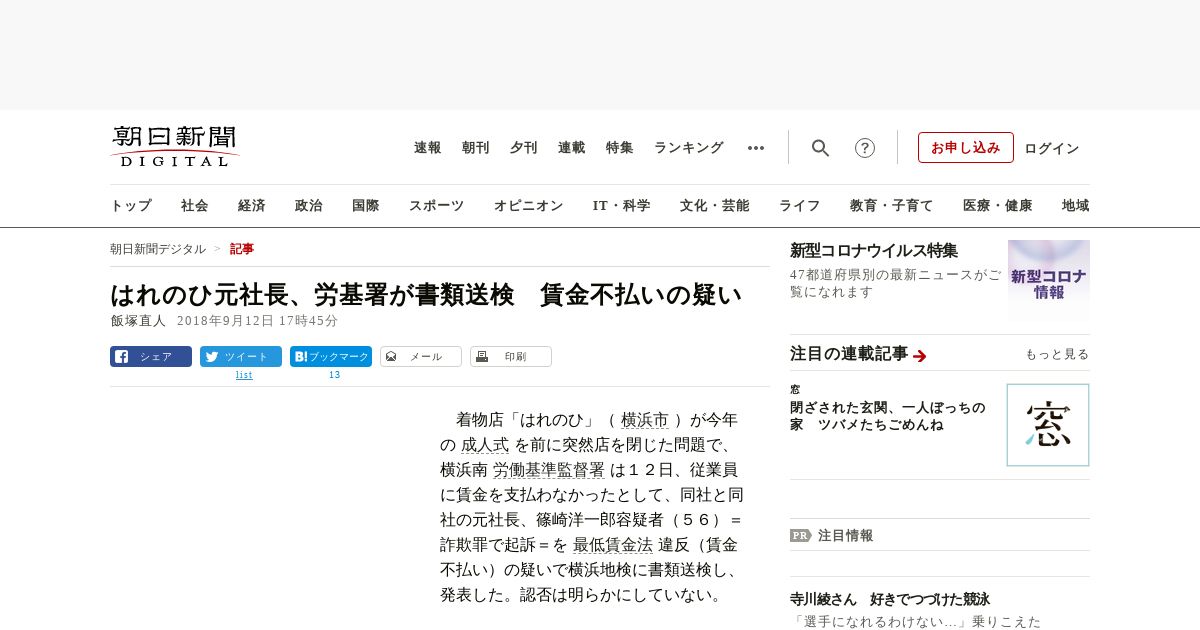
Task: Open the 成人式 keyword link
Action: click(x=485, y=445)
